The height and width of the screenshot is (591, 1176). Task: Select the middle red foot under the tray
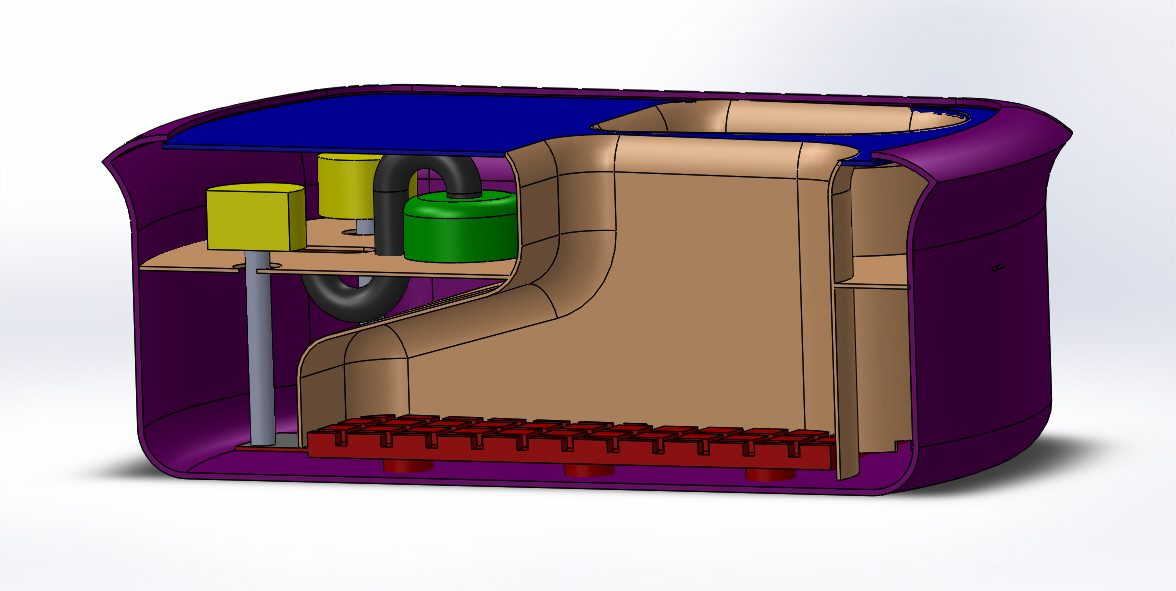click(588, 470)
